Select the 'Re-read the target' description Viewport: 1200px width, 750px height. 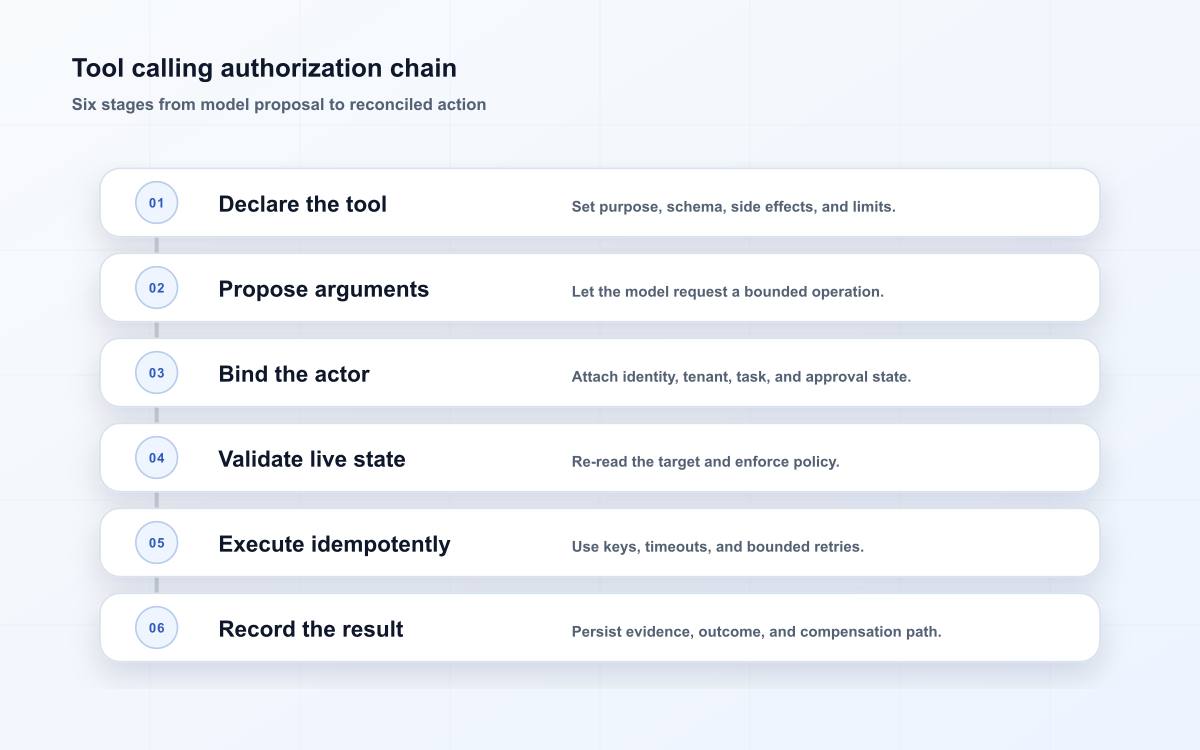pos(705,462)
